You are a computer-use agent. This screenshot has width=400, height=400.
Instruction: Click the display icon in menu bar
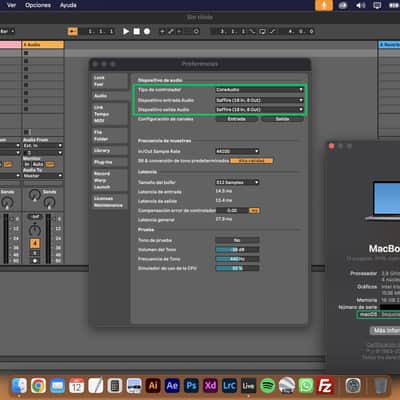coord(377,5)
